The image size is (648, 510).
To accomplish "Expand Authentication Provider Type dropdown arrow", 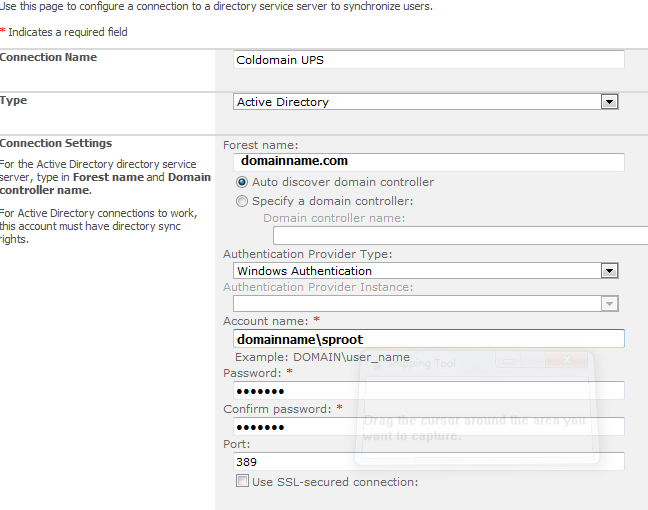I will (x=609, y=271).
